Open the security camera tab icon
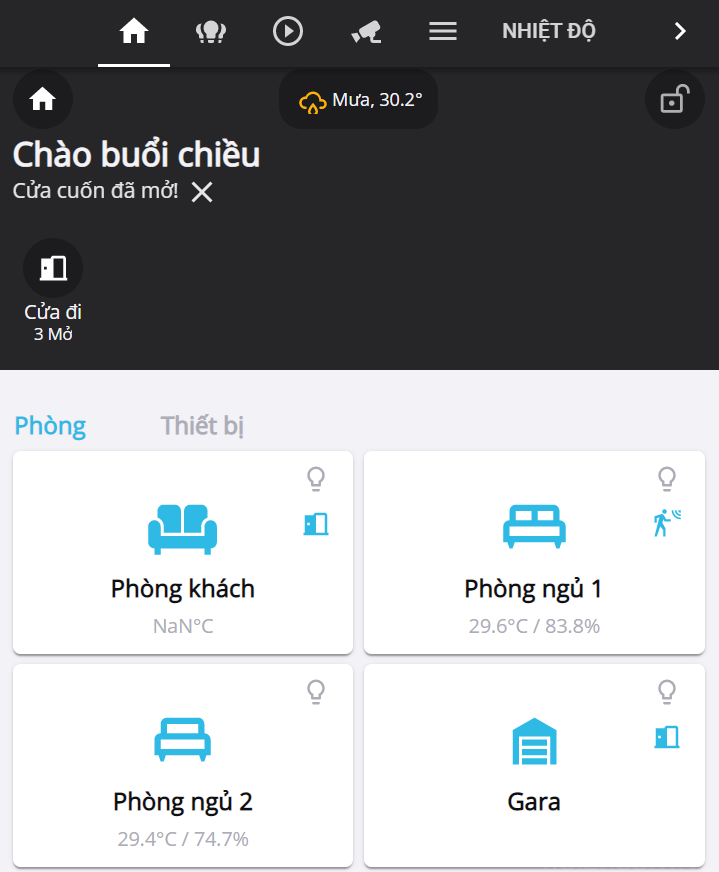 coord(366,32)
